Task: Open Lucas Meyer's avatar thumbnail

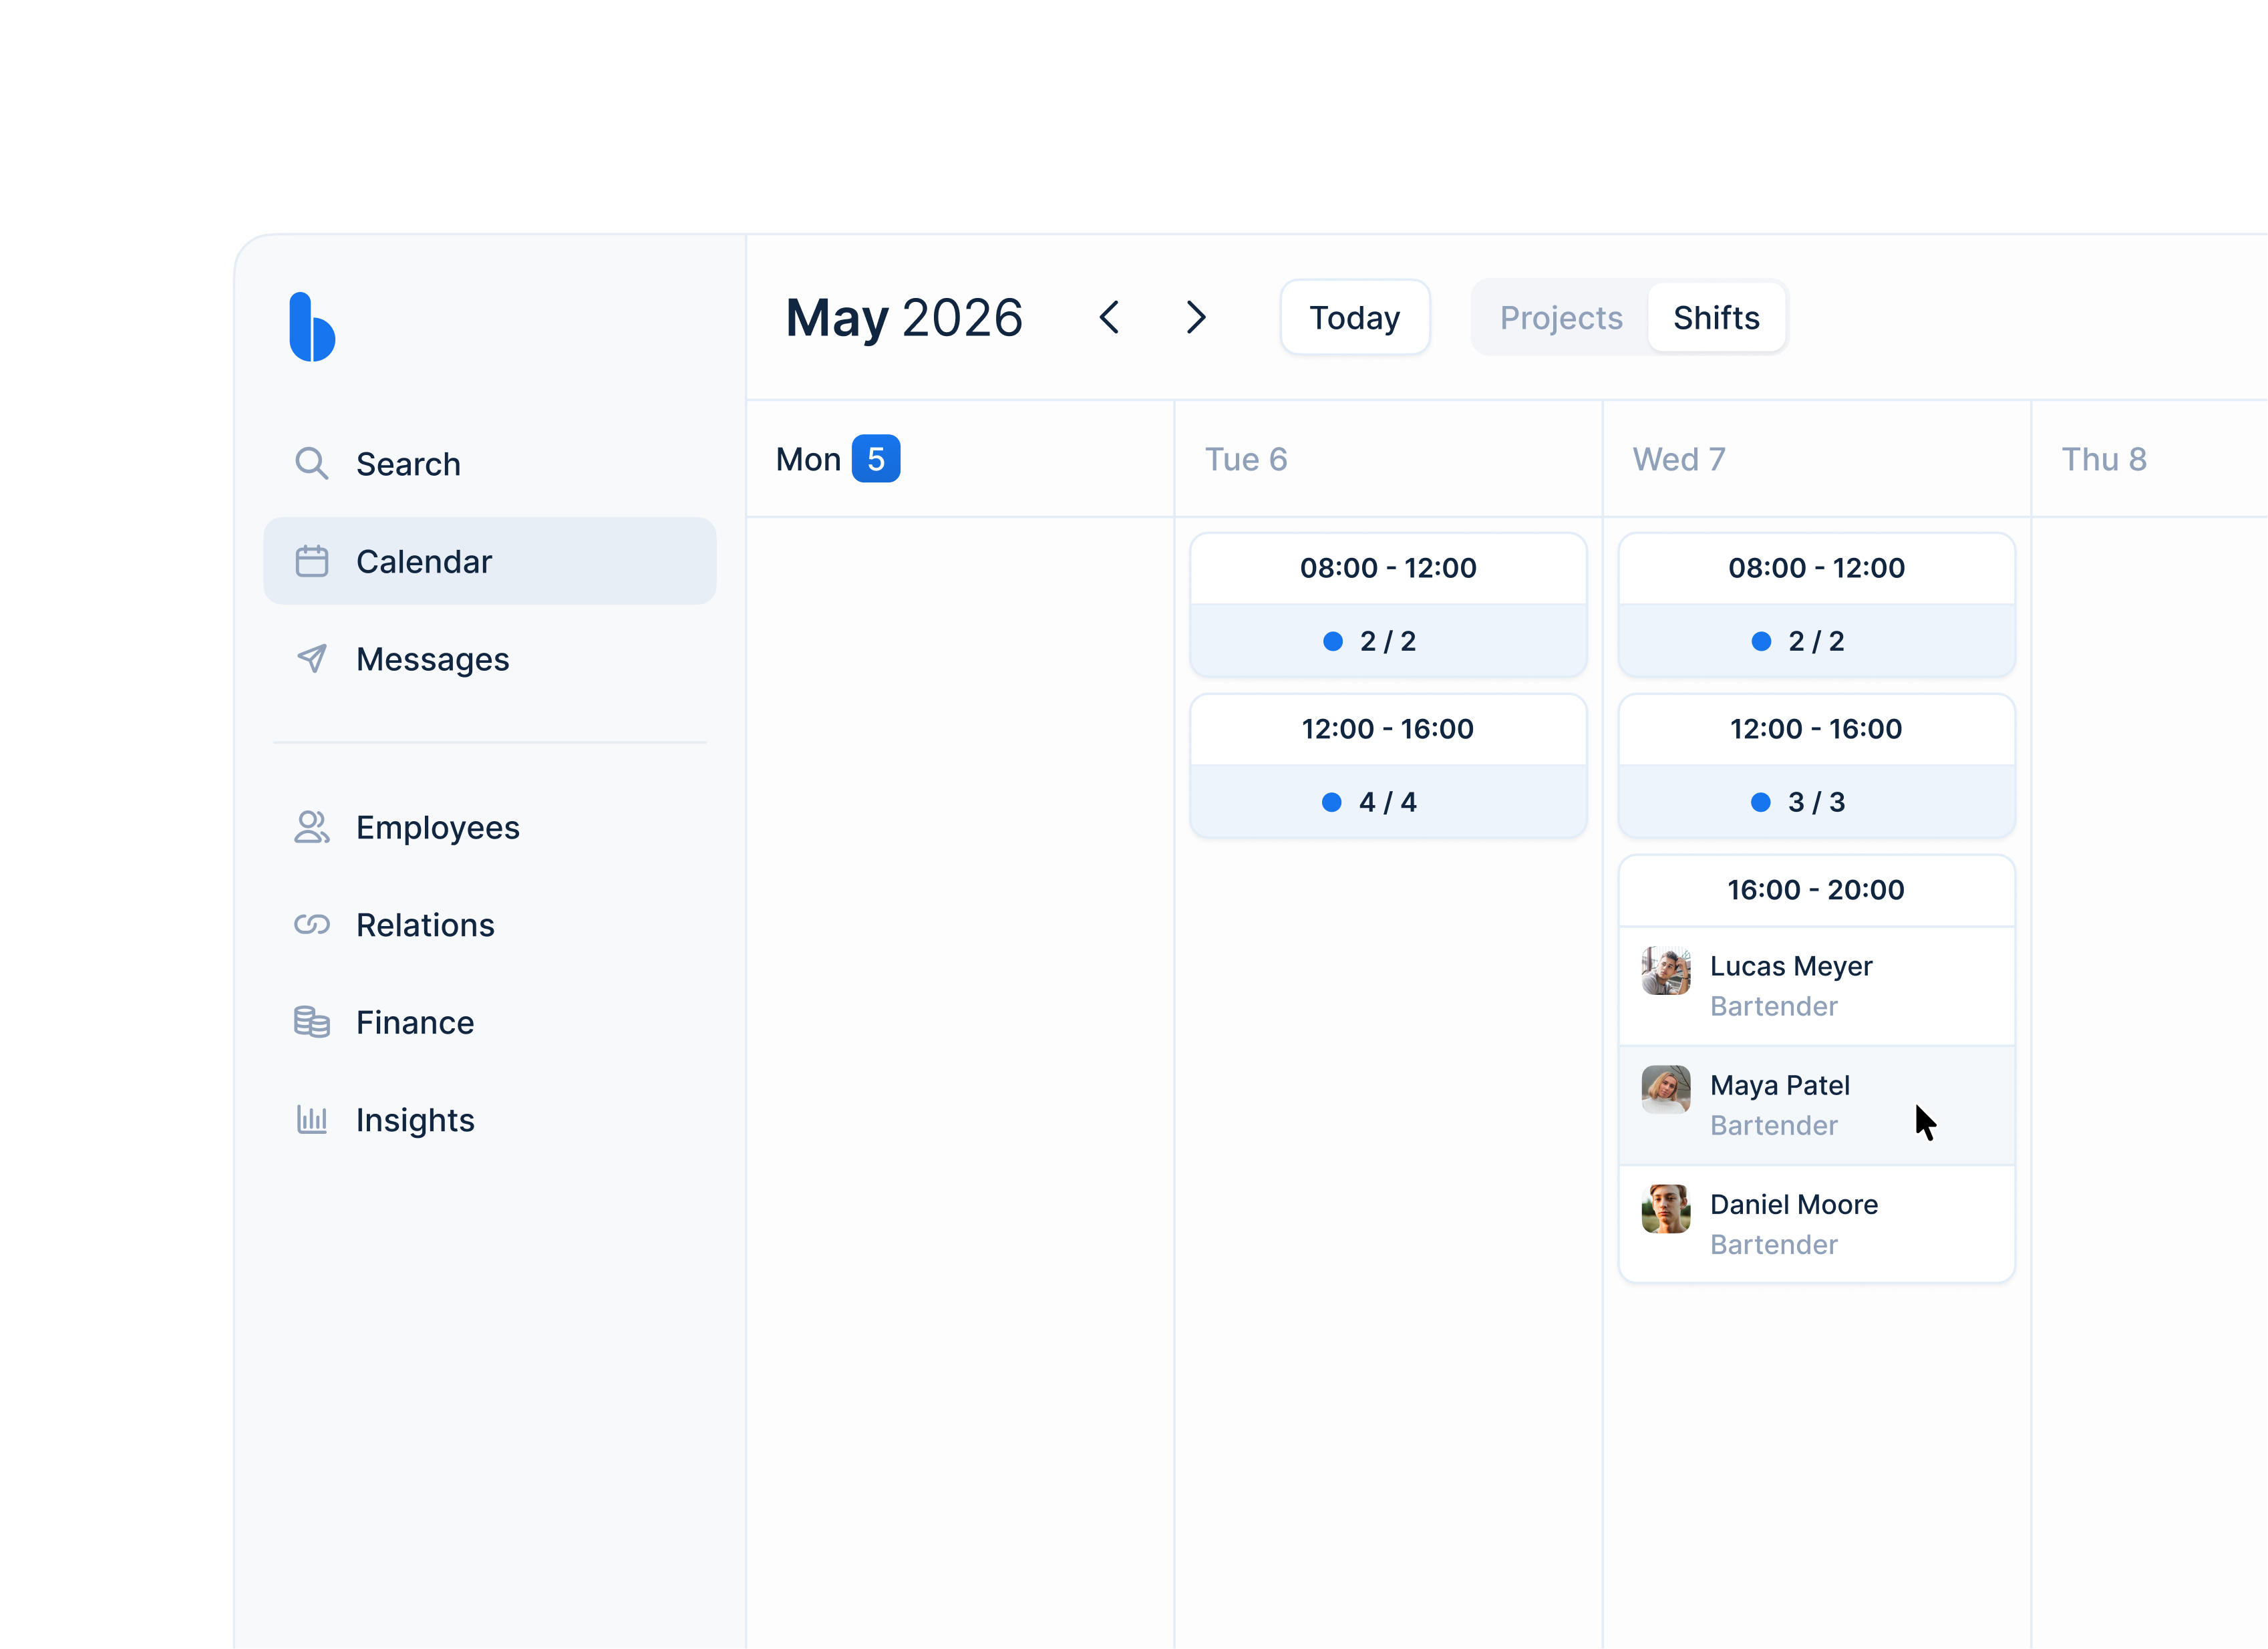Action: click(1665, 971)
